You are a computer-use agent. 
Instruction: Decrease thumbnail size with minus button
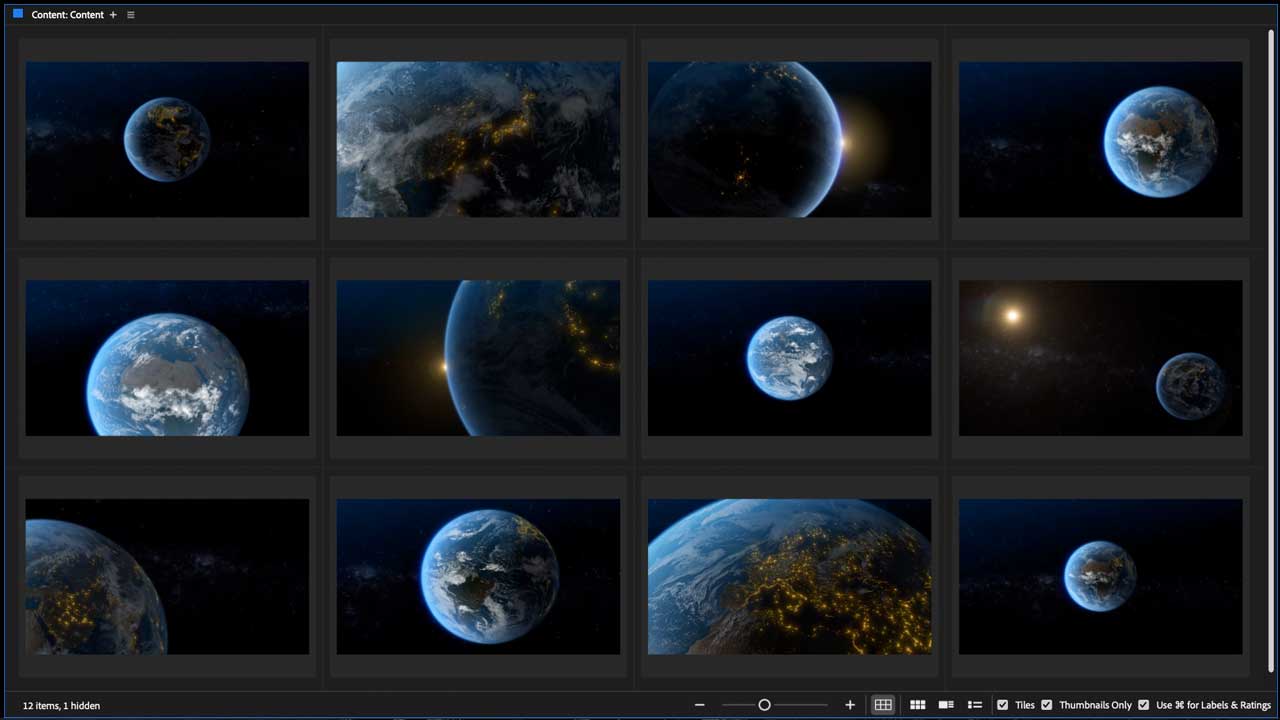[x=700, y=705]
